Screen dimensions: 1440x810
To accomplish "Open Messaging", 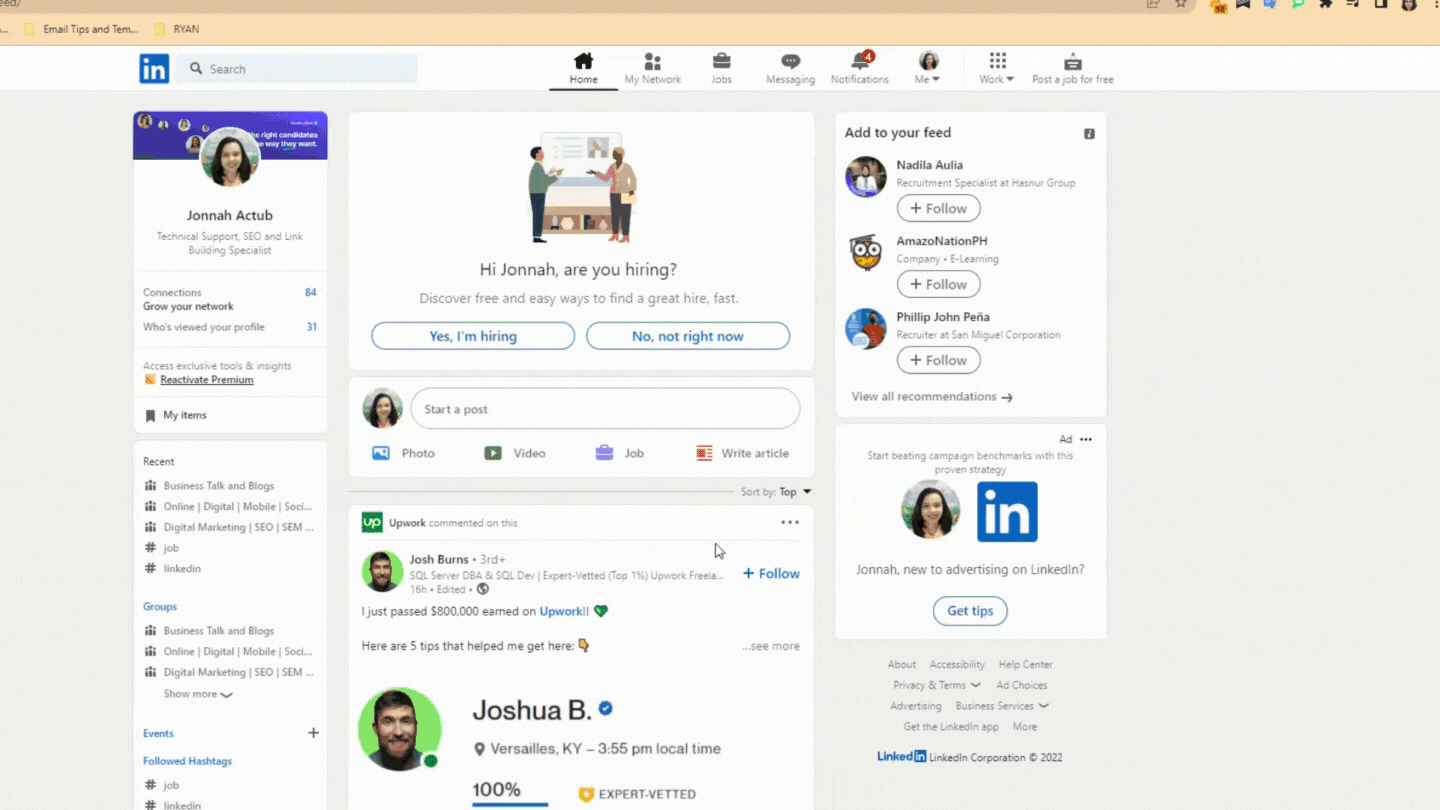I will [x=790, y=69].
